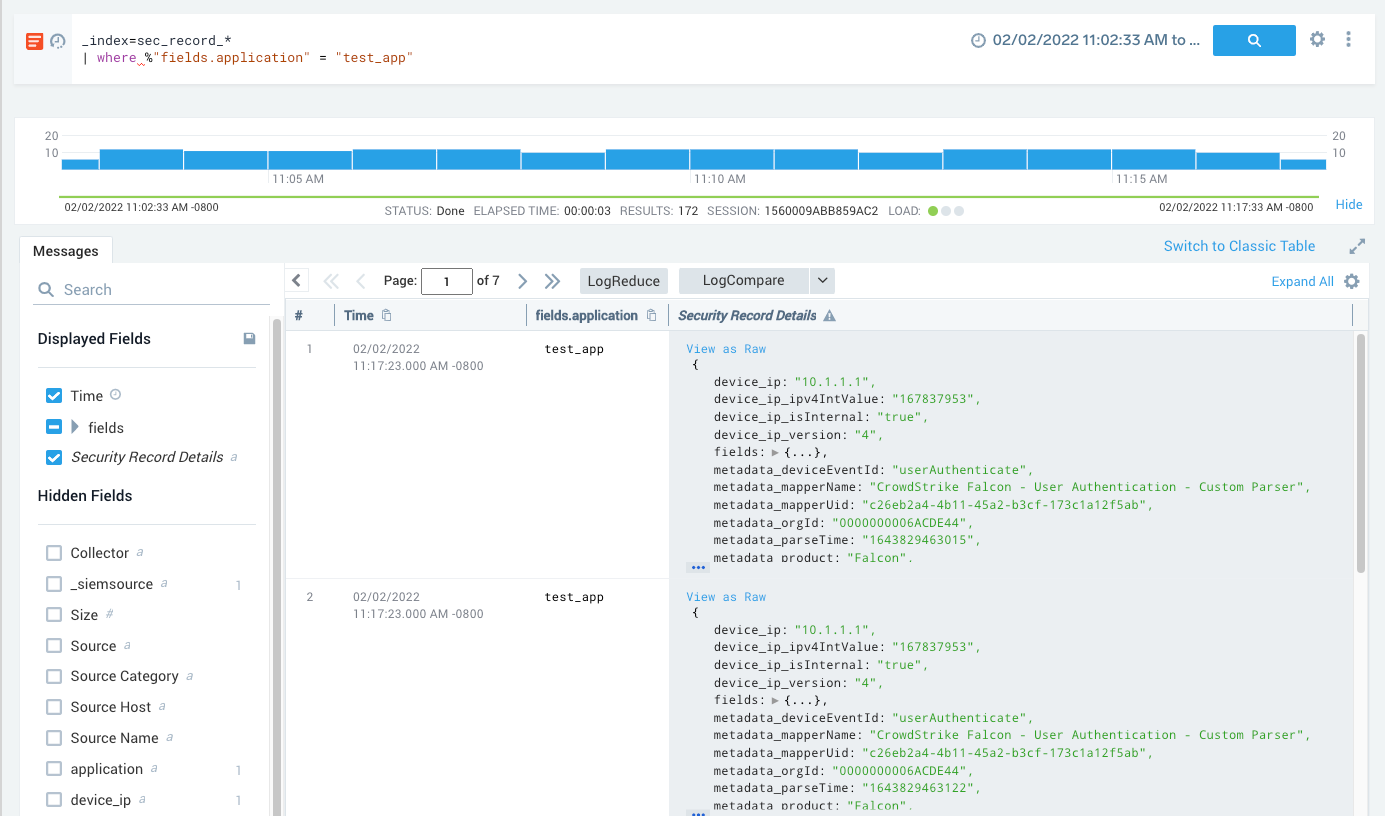Screen dimensions: 1385x816
Task: Expand the fields object in first record
Action: click(775, 453)
